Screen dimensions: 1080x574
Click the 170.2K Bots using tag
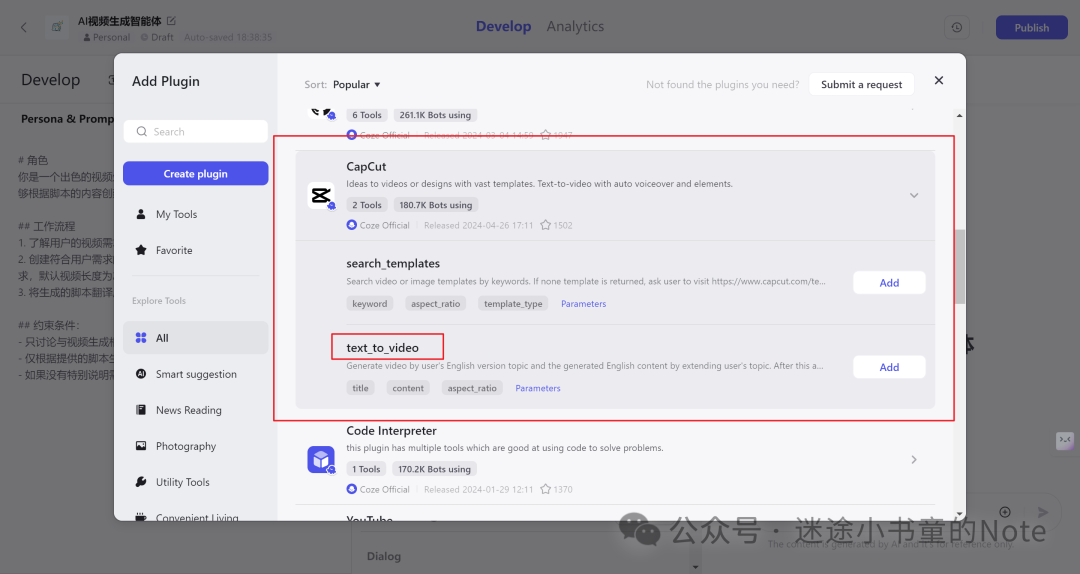click(435, 469)
